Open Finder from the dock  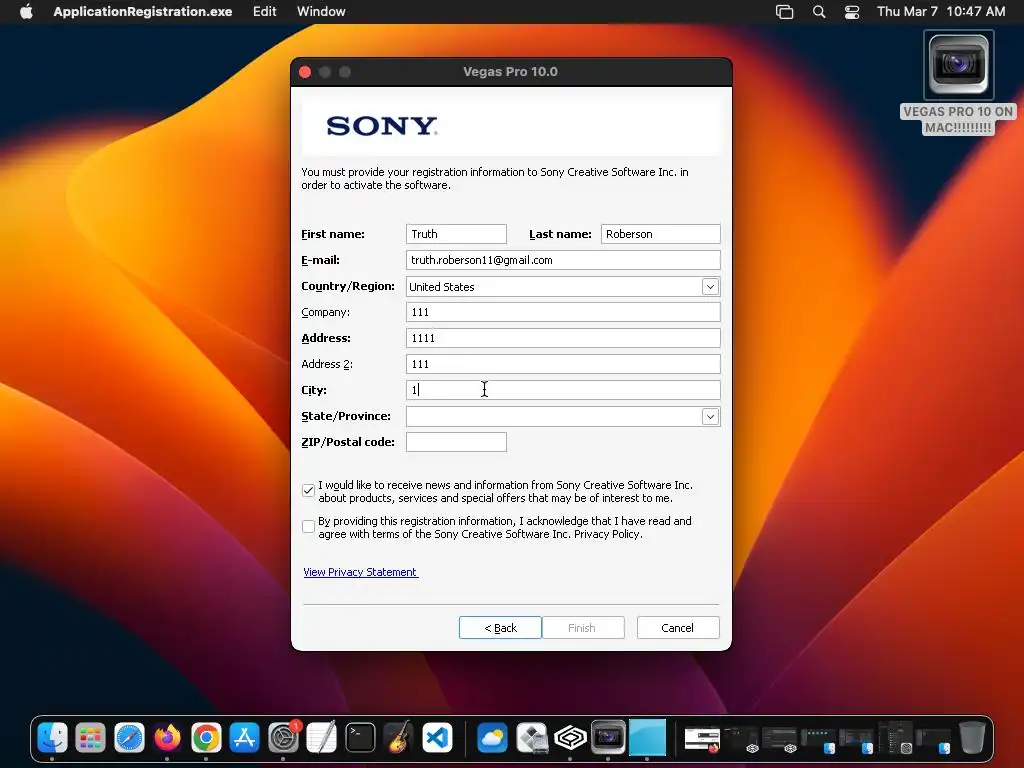(52, 738)
